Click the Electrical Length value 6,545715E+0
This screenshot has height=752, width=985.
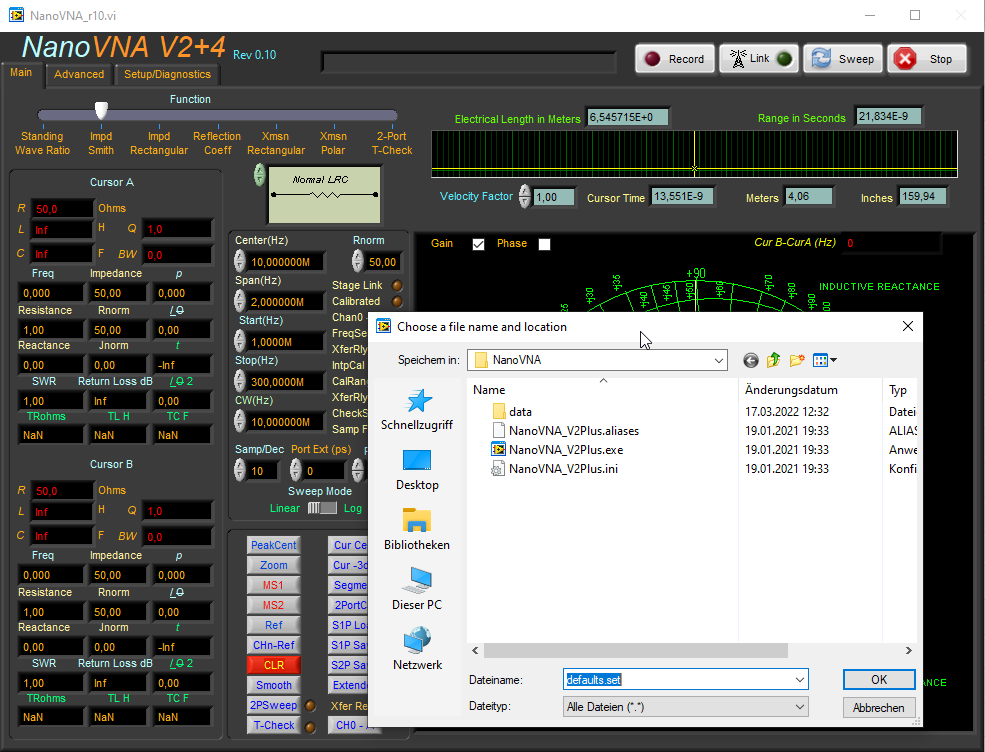[x=627, y=117]
